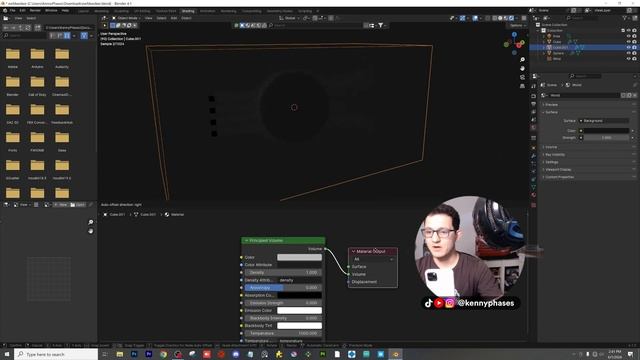640x360 pixels.
Task: Open the viewport Add menu
Action: coord(174,18)
